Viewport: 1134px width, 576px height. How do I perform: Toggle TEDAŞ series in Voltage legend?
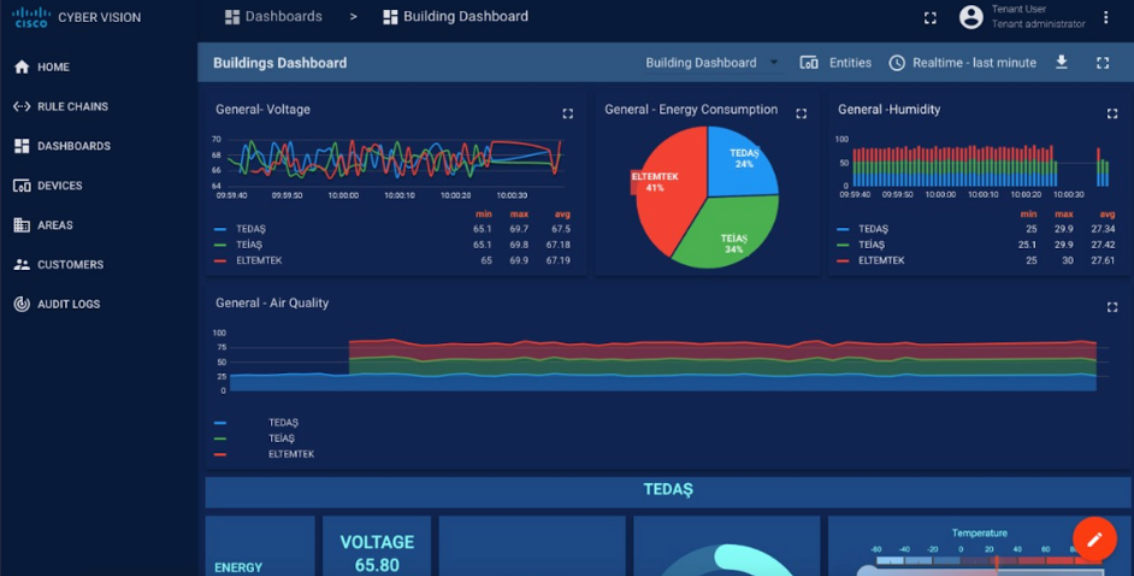(251, 229)
